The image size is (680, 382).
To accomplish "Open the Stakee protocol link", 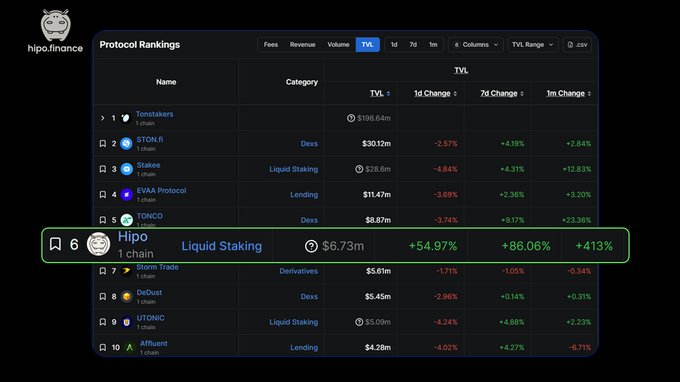I will (148, 165).
